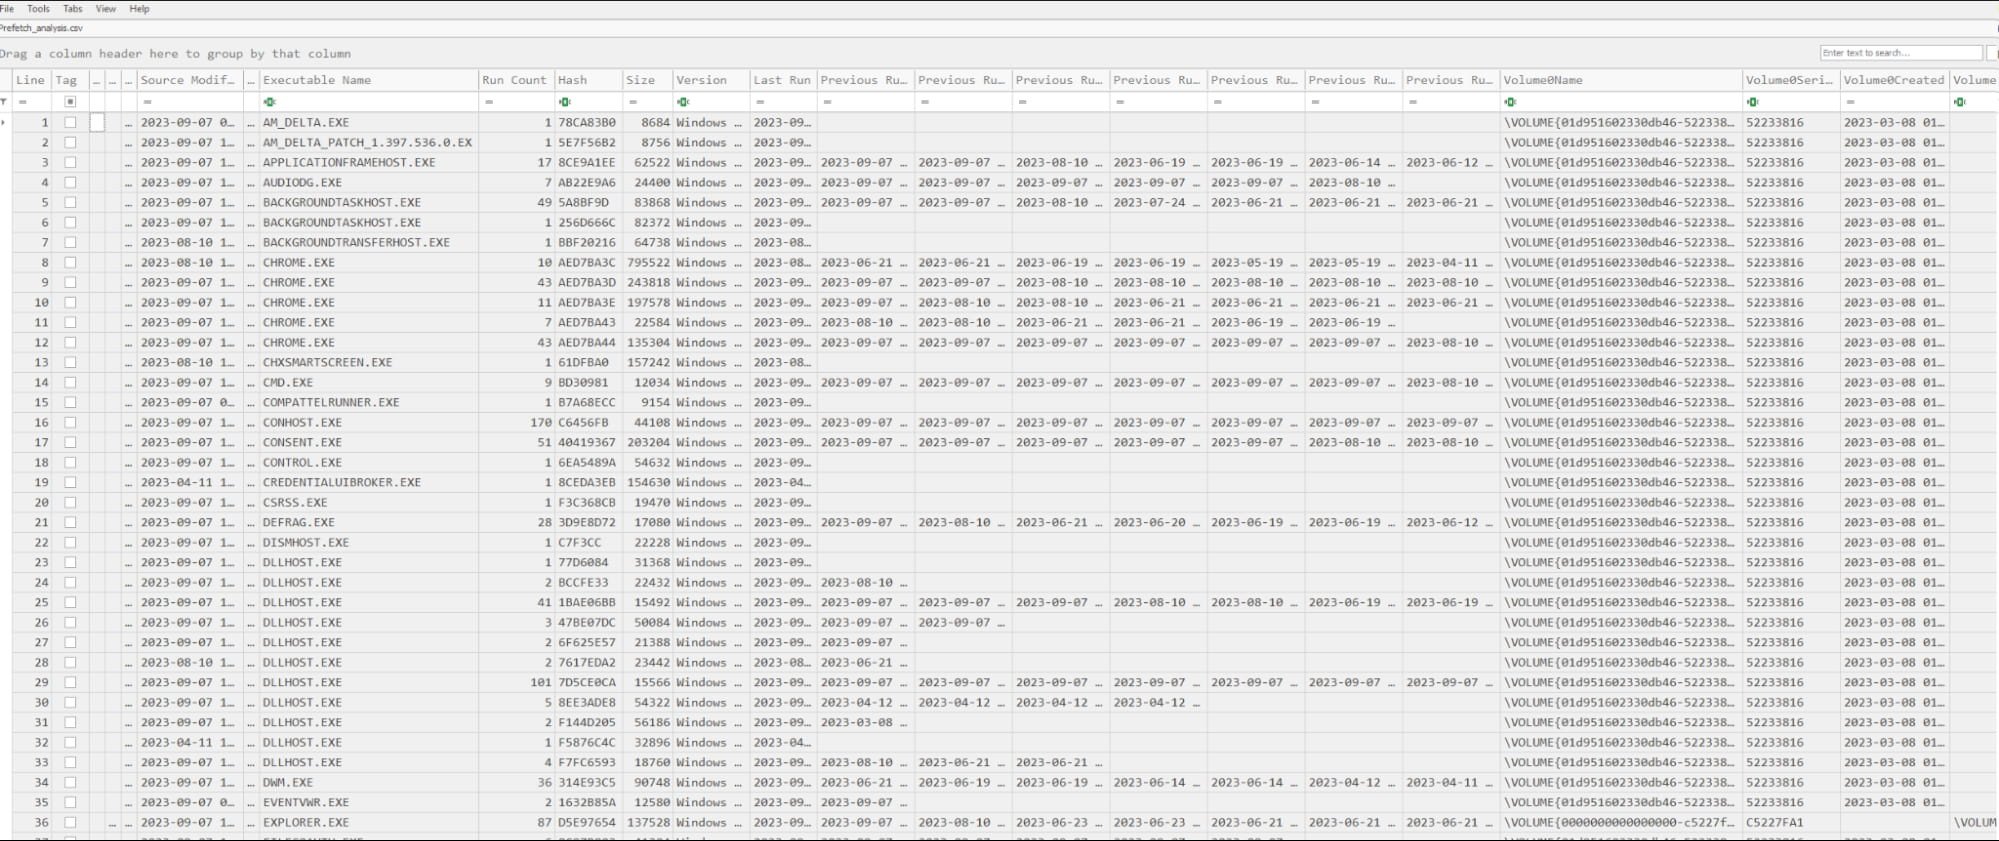Click the Equals filter icon under Size

633,102
